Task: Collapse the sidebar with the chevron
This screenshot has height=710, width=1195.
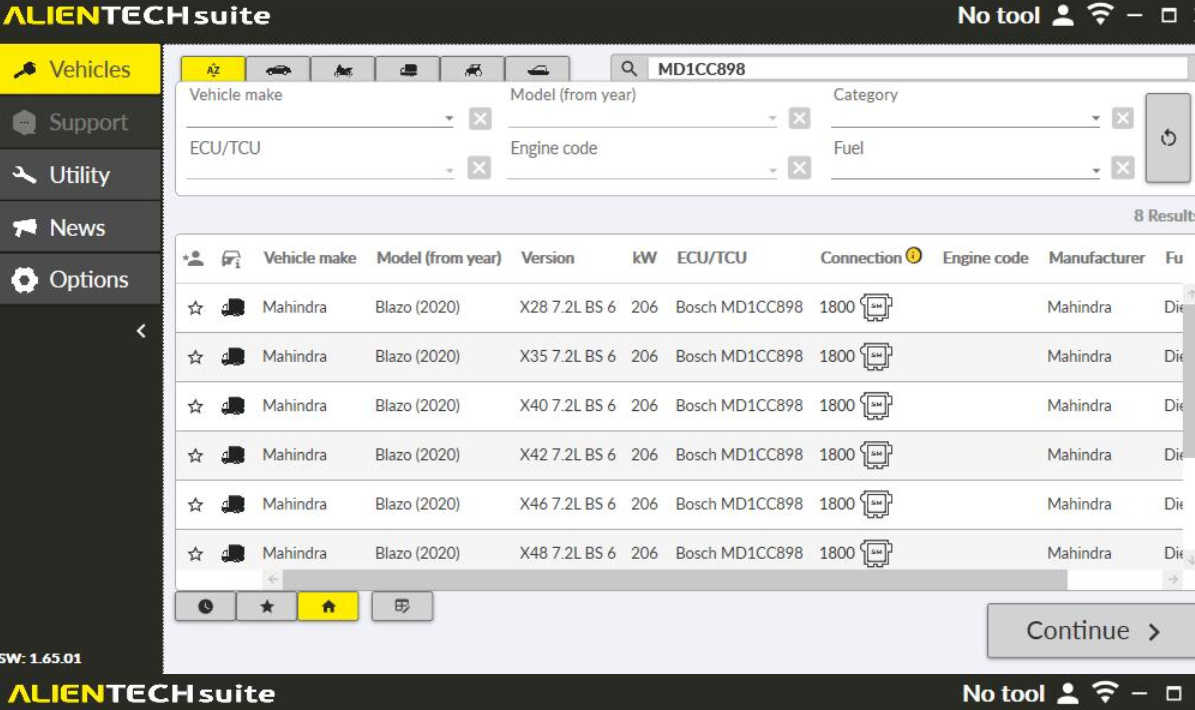Action: pyautogui.click(x=142, y=330)
